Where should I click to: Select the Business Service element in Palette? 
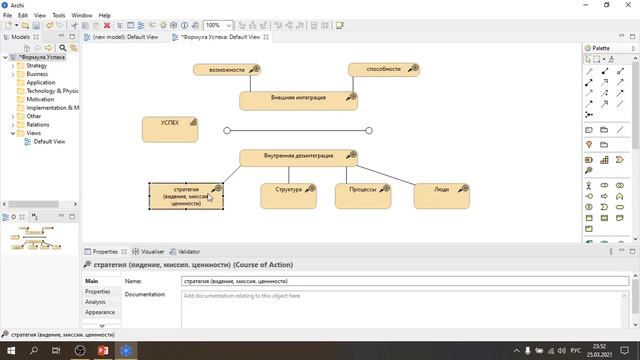coord(620,207)
